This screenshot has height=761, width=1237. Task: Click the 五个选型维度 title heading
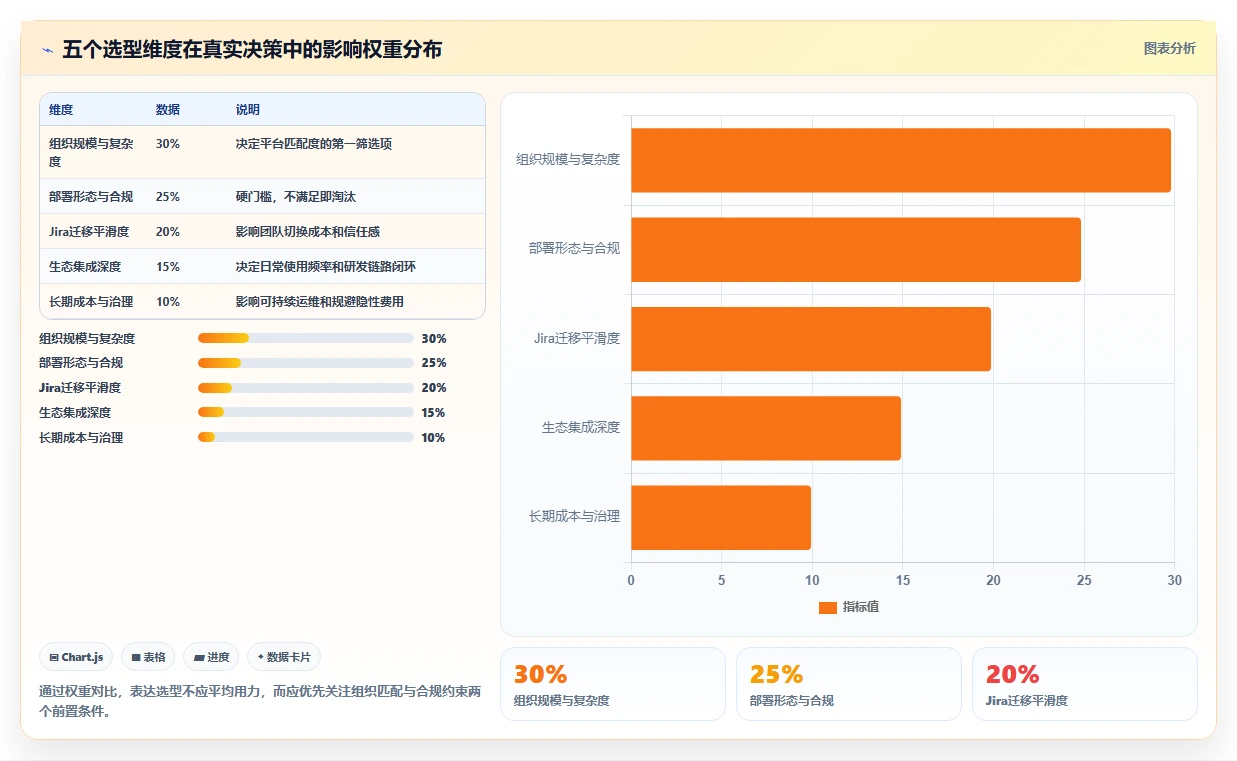click(252, 49)
